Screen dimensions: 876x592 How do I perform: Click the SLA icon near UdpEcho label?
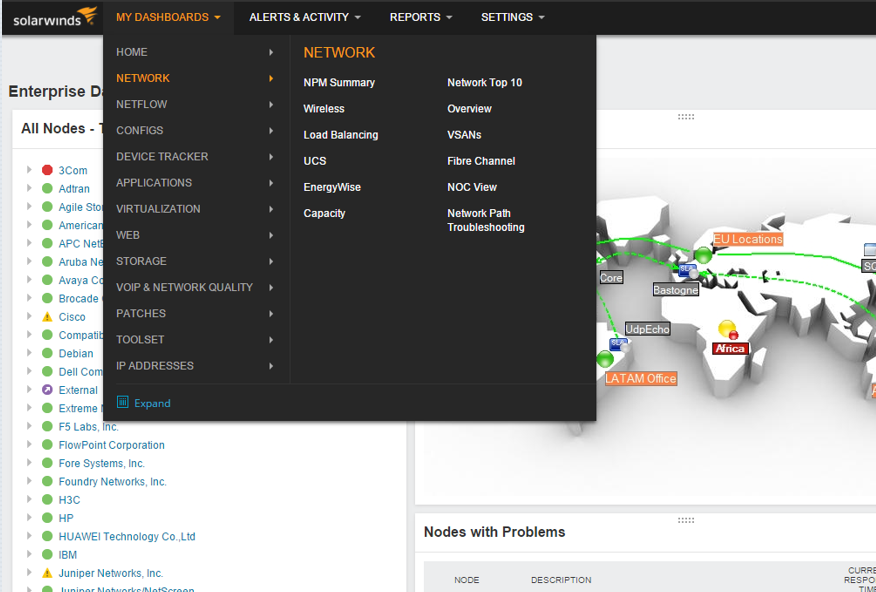(x=620, y=345)
